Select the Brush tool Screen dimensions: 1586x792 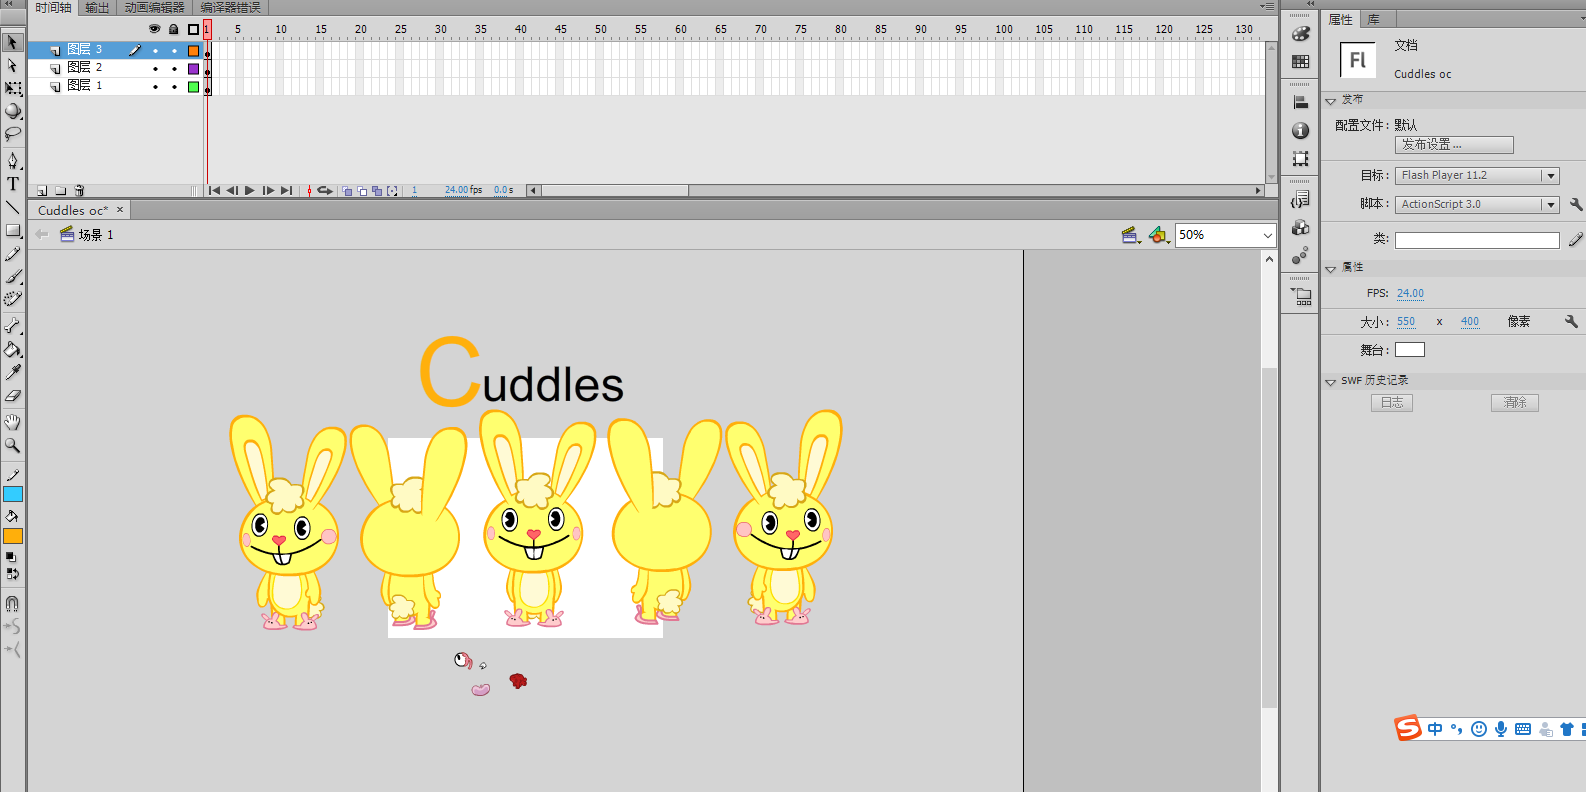(12, 276)
